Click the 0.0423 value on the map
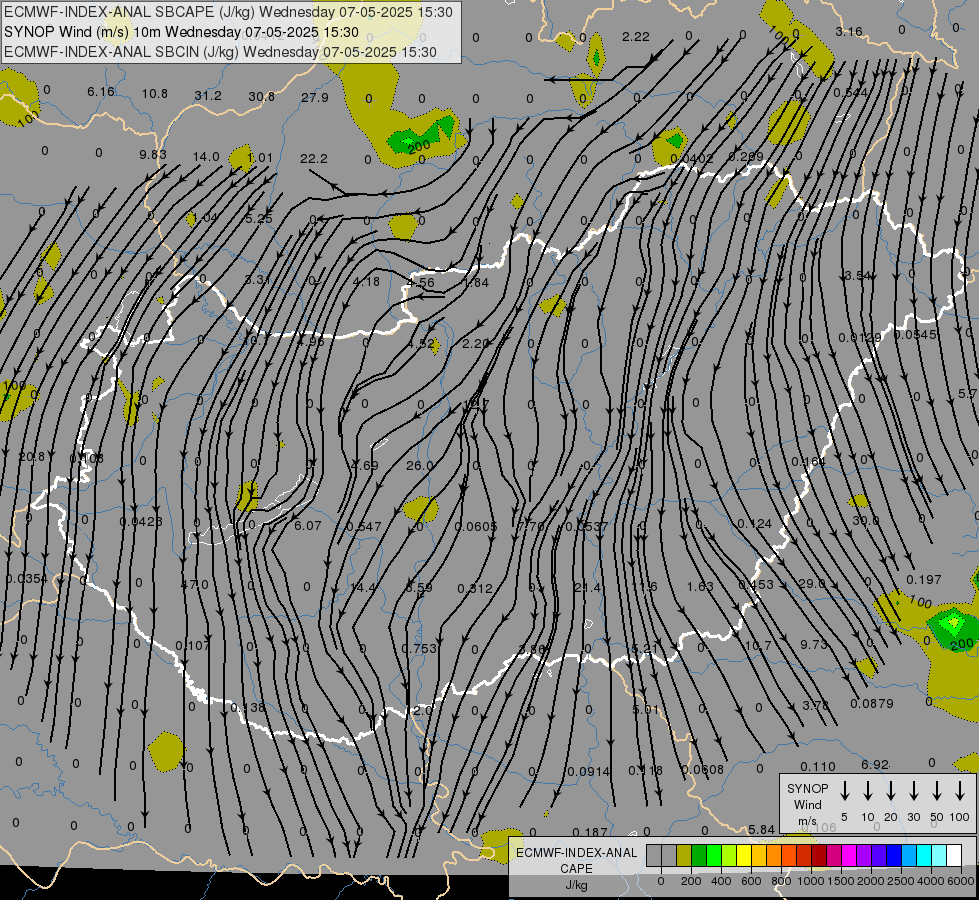The height and width of the screenshot is (900, 979). 141,522
